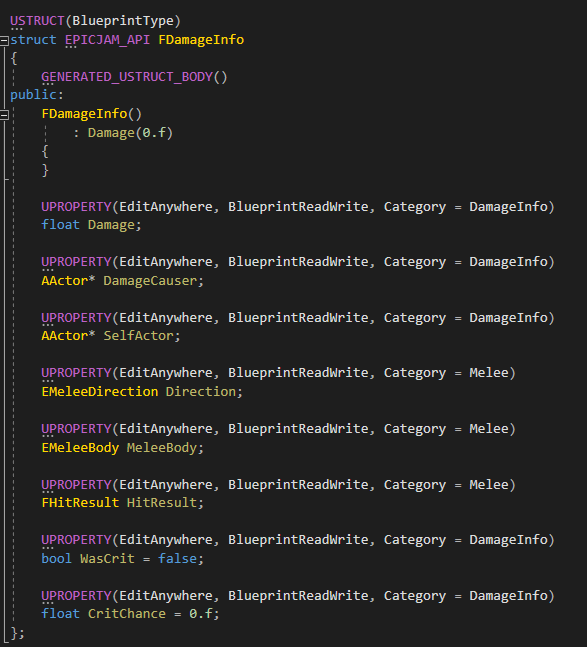Click the GENERATED_USTRUCT_BODY macro

(x=127, y=77)
